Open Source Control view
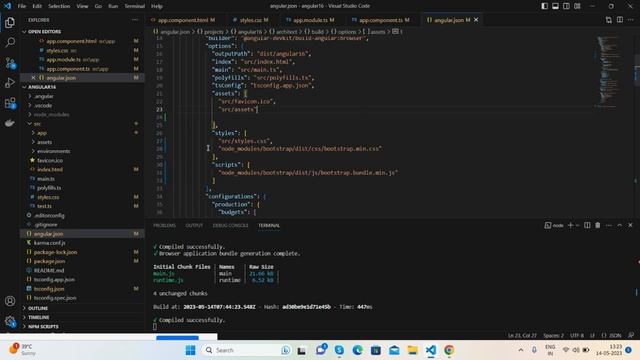 coord(10,62)
